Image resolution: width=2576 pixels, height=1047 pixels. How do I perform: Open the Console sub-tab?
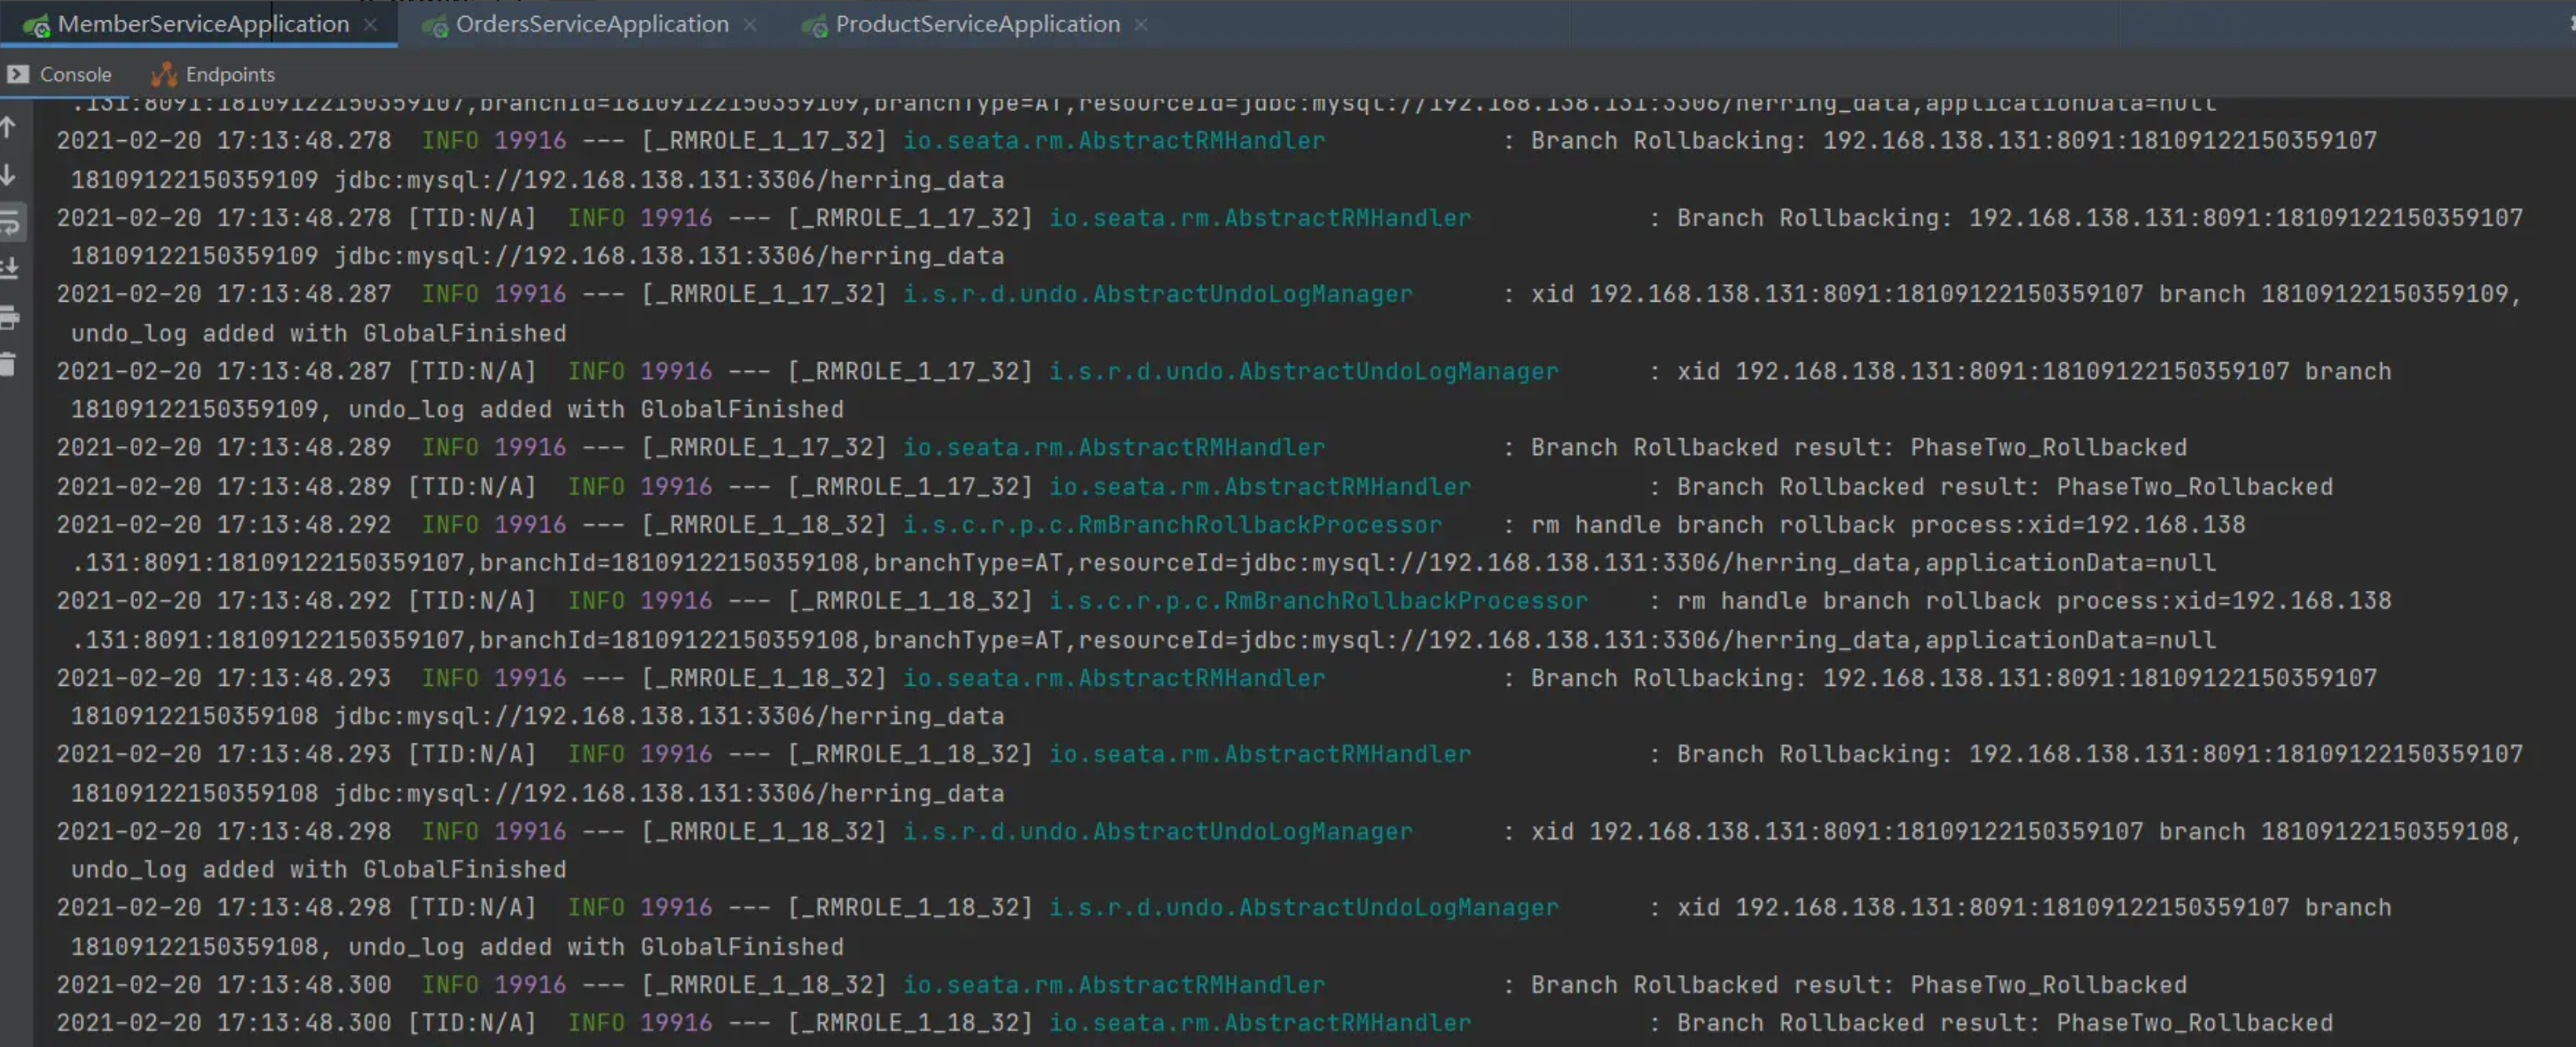(59, 74)
